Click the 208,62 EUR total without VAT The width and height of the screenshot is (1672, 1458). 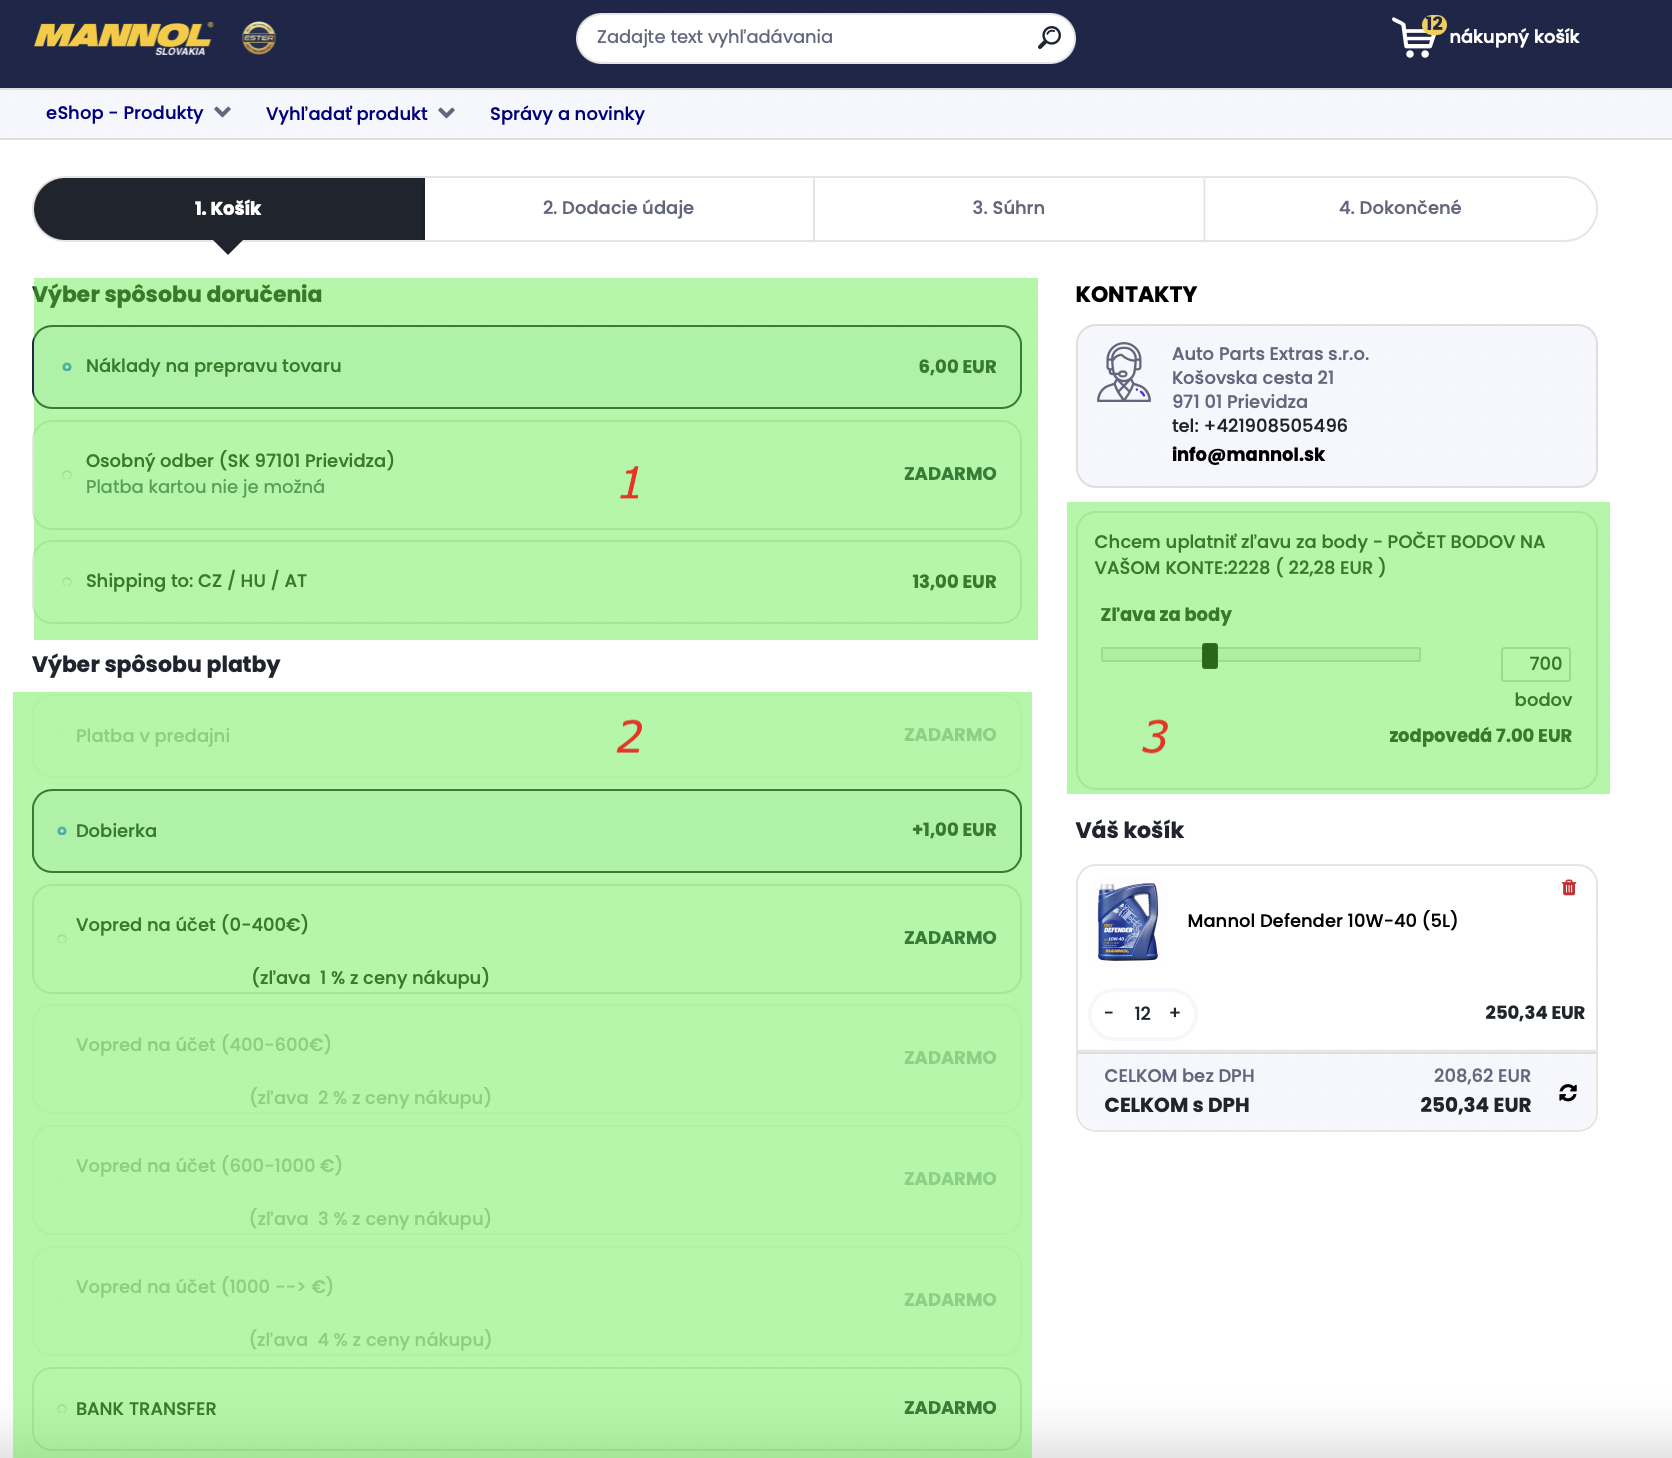tap(1482, 1076)
